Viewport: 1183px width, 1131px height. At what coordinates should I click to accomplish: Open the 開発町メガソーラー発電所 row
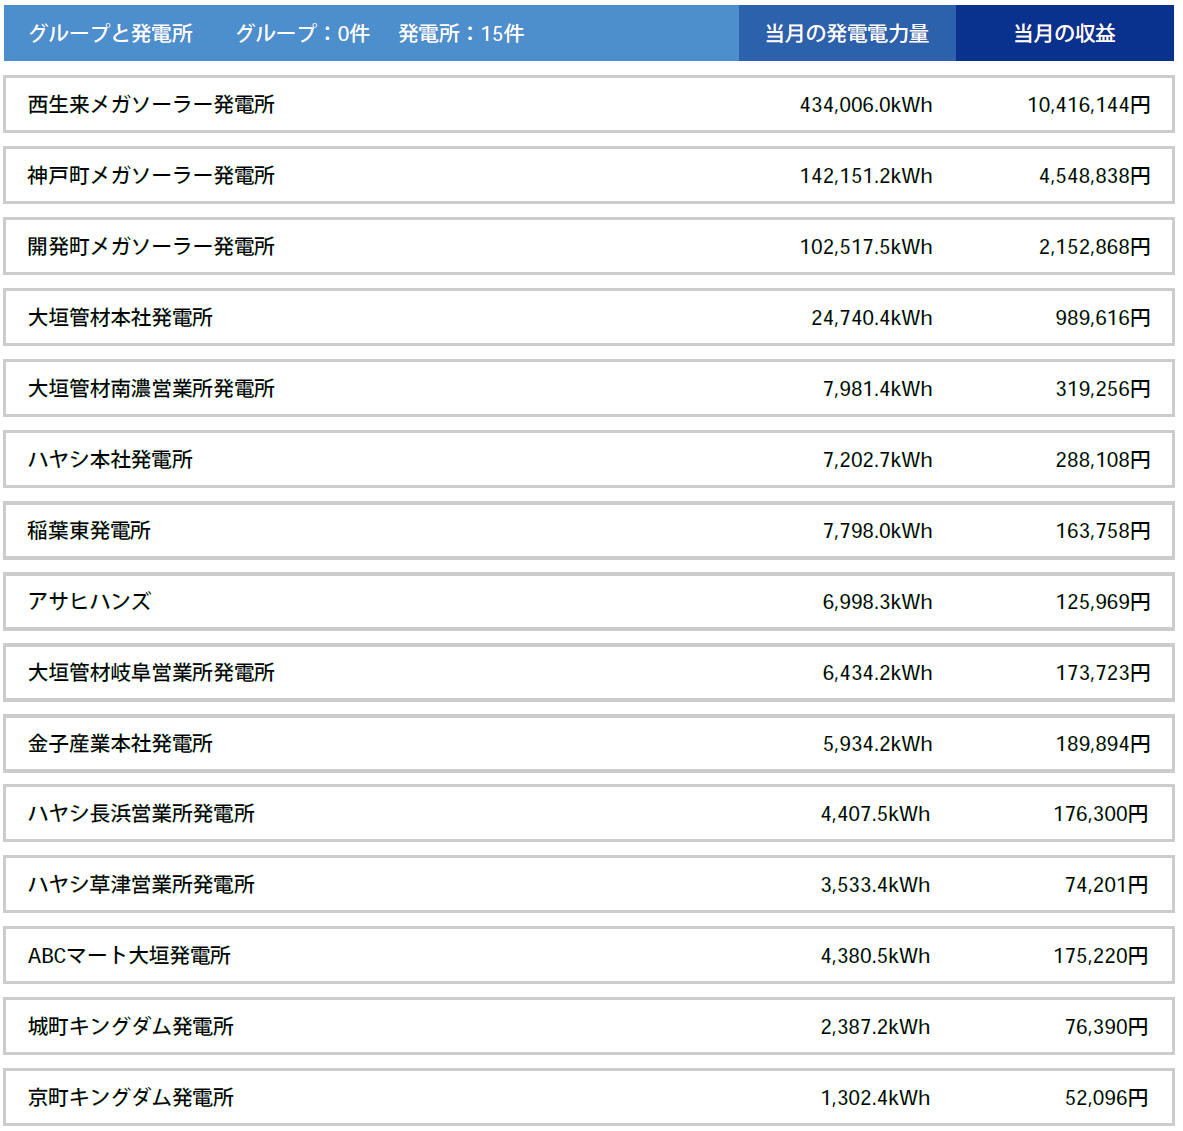pos(588,246)
